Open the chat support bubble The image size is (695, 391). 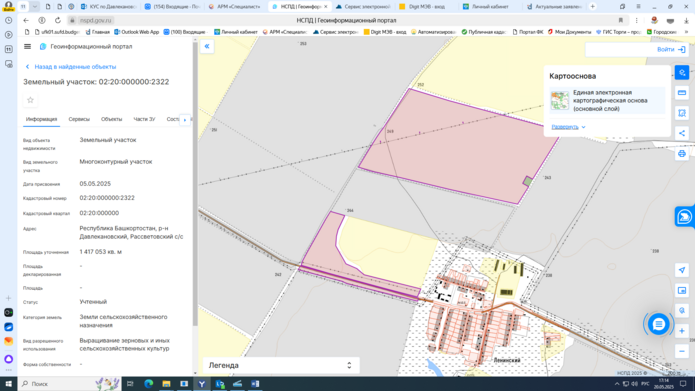click(659, 325)
